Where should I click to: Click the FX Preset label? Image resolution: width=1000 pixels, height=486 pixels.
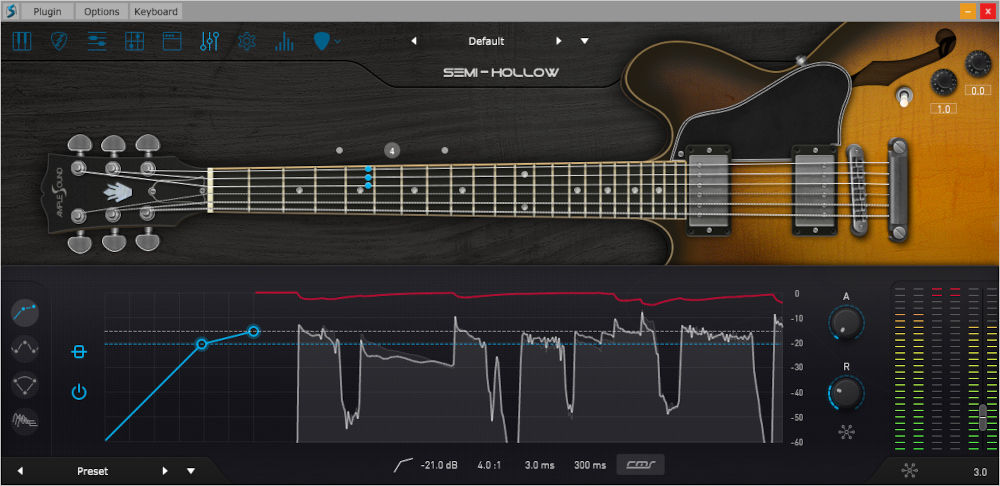[92, 471]
